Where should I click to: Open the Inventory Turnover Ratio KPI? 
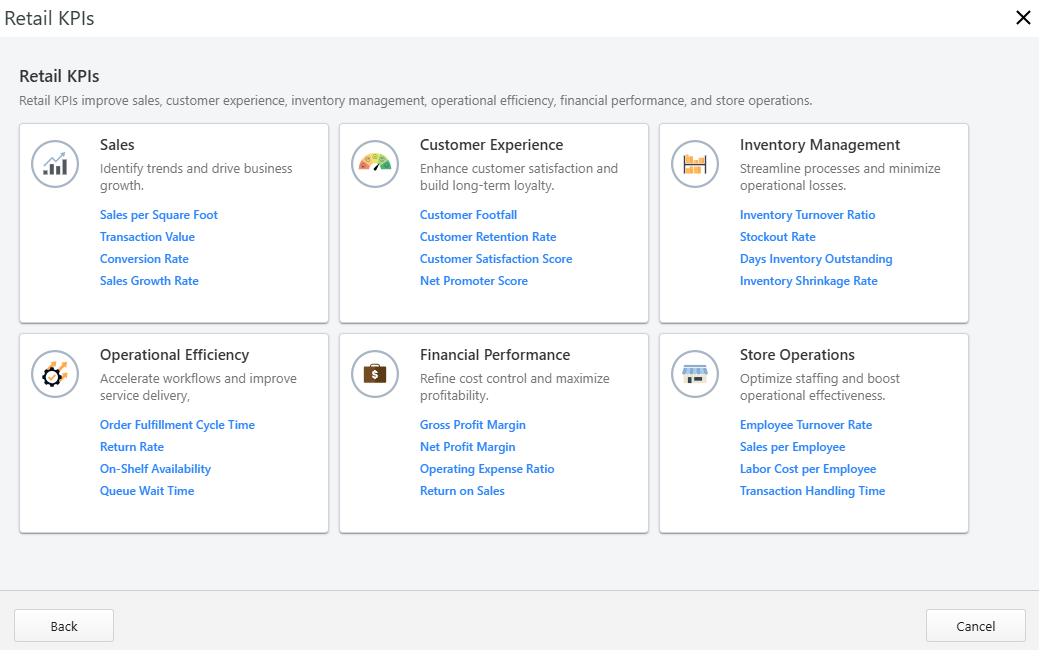click(807, 214)
